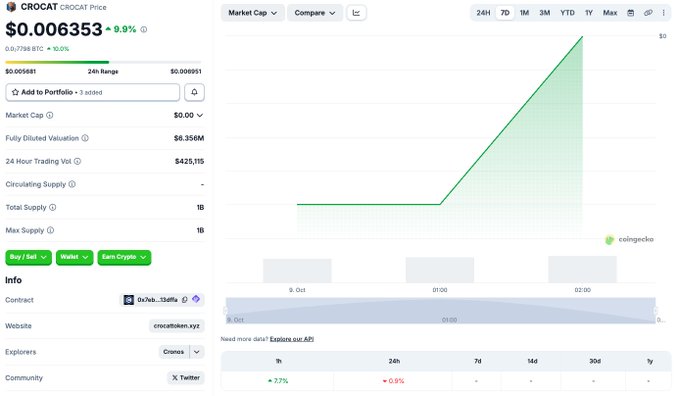Open the Fully Diluted Valuation info icon
The height and width of the screenshot is (396, 679).
click(x=85, y=138)
